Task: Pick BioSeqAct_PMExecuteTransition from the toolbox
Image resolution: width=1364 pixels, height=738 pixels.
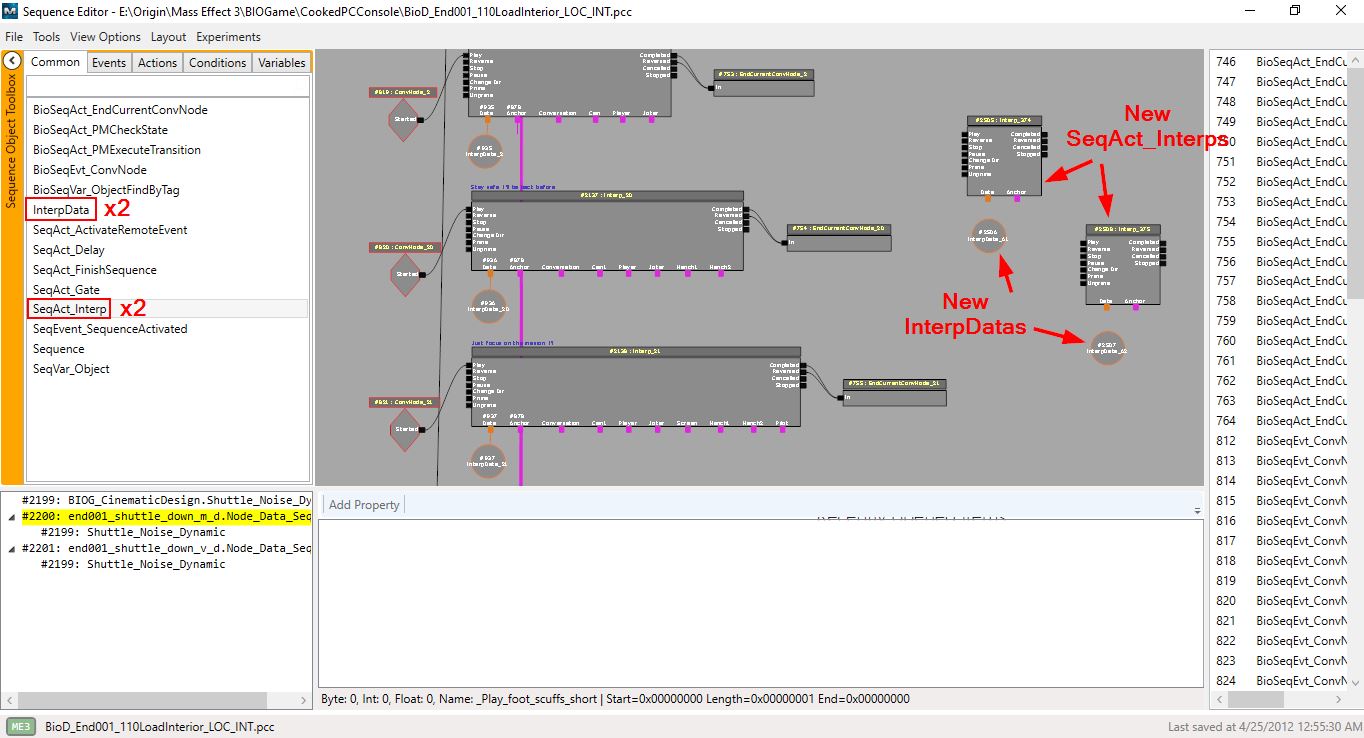Action: click(x=116, y=150)
